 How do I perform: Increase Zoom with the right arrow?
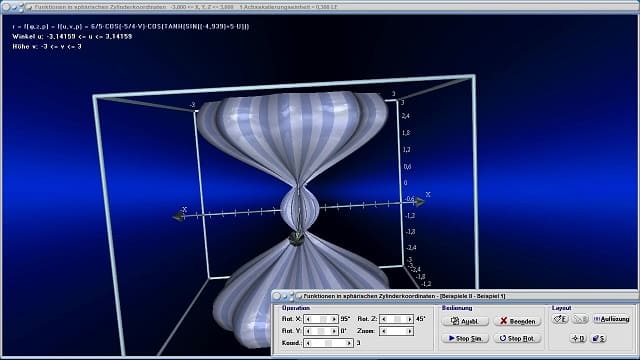pyautogui.click(x=410, y=331)
